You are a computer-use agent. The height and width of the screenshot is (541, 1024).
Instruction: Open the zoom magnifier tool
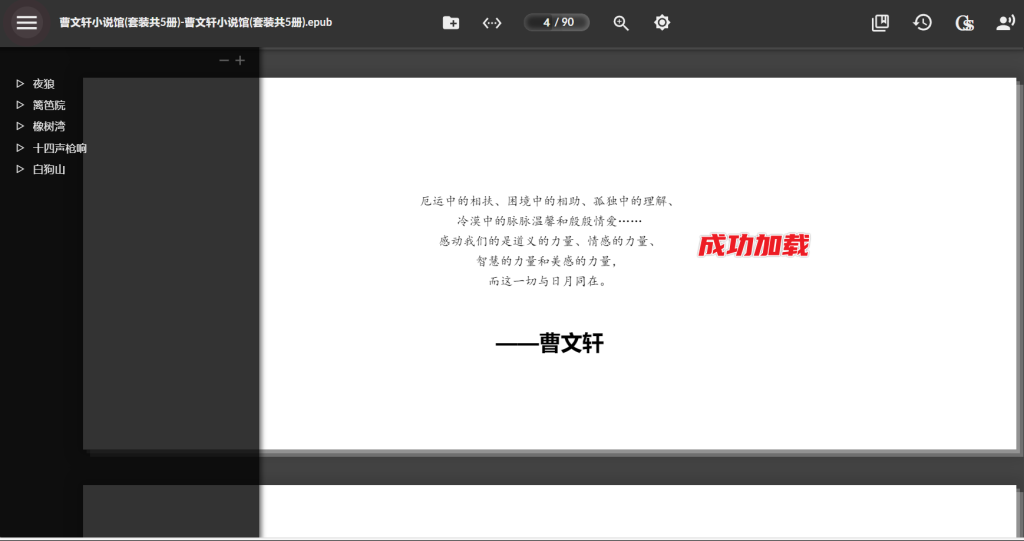pyautogui.click(x=621, y=23)
